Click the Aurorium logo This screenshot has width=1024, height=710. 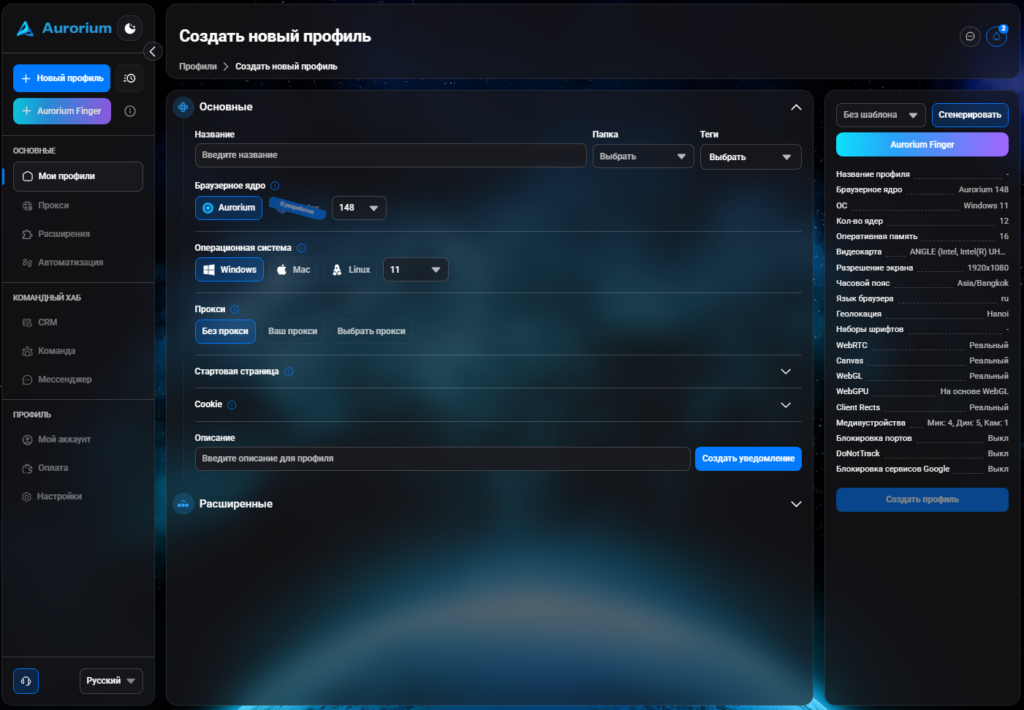pos(63,28)
